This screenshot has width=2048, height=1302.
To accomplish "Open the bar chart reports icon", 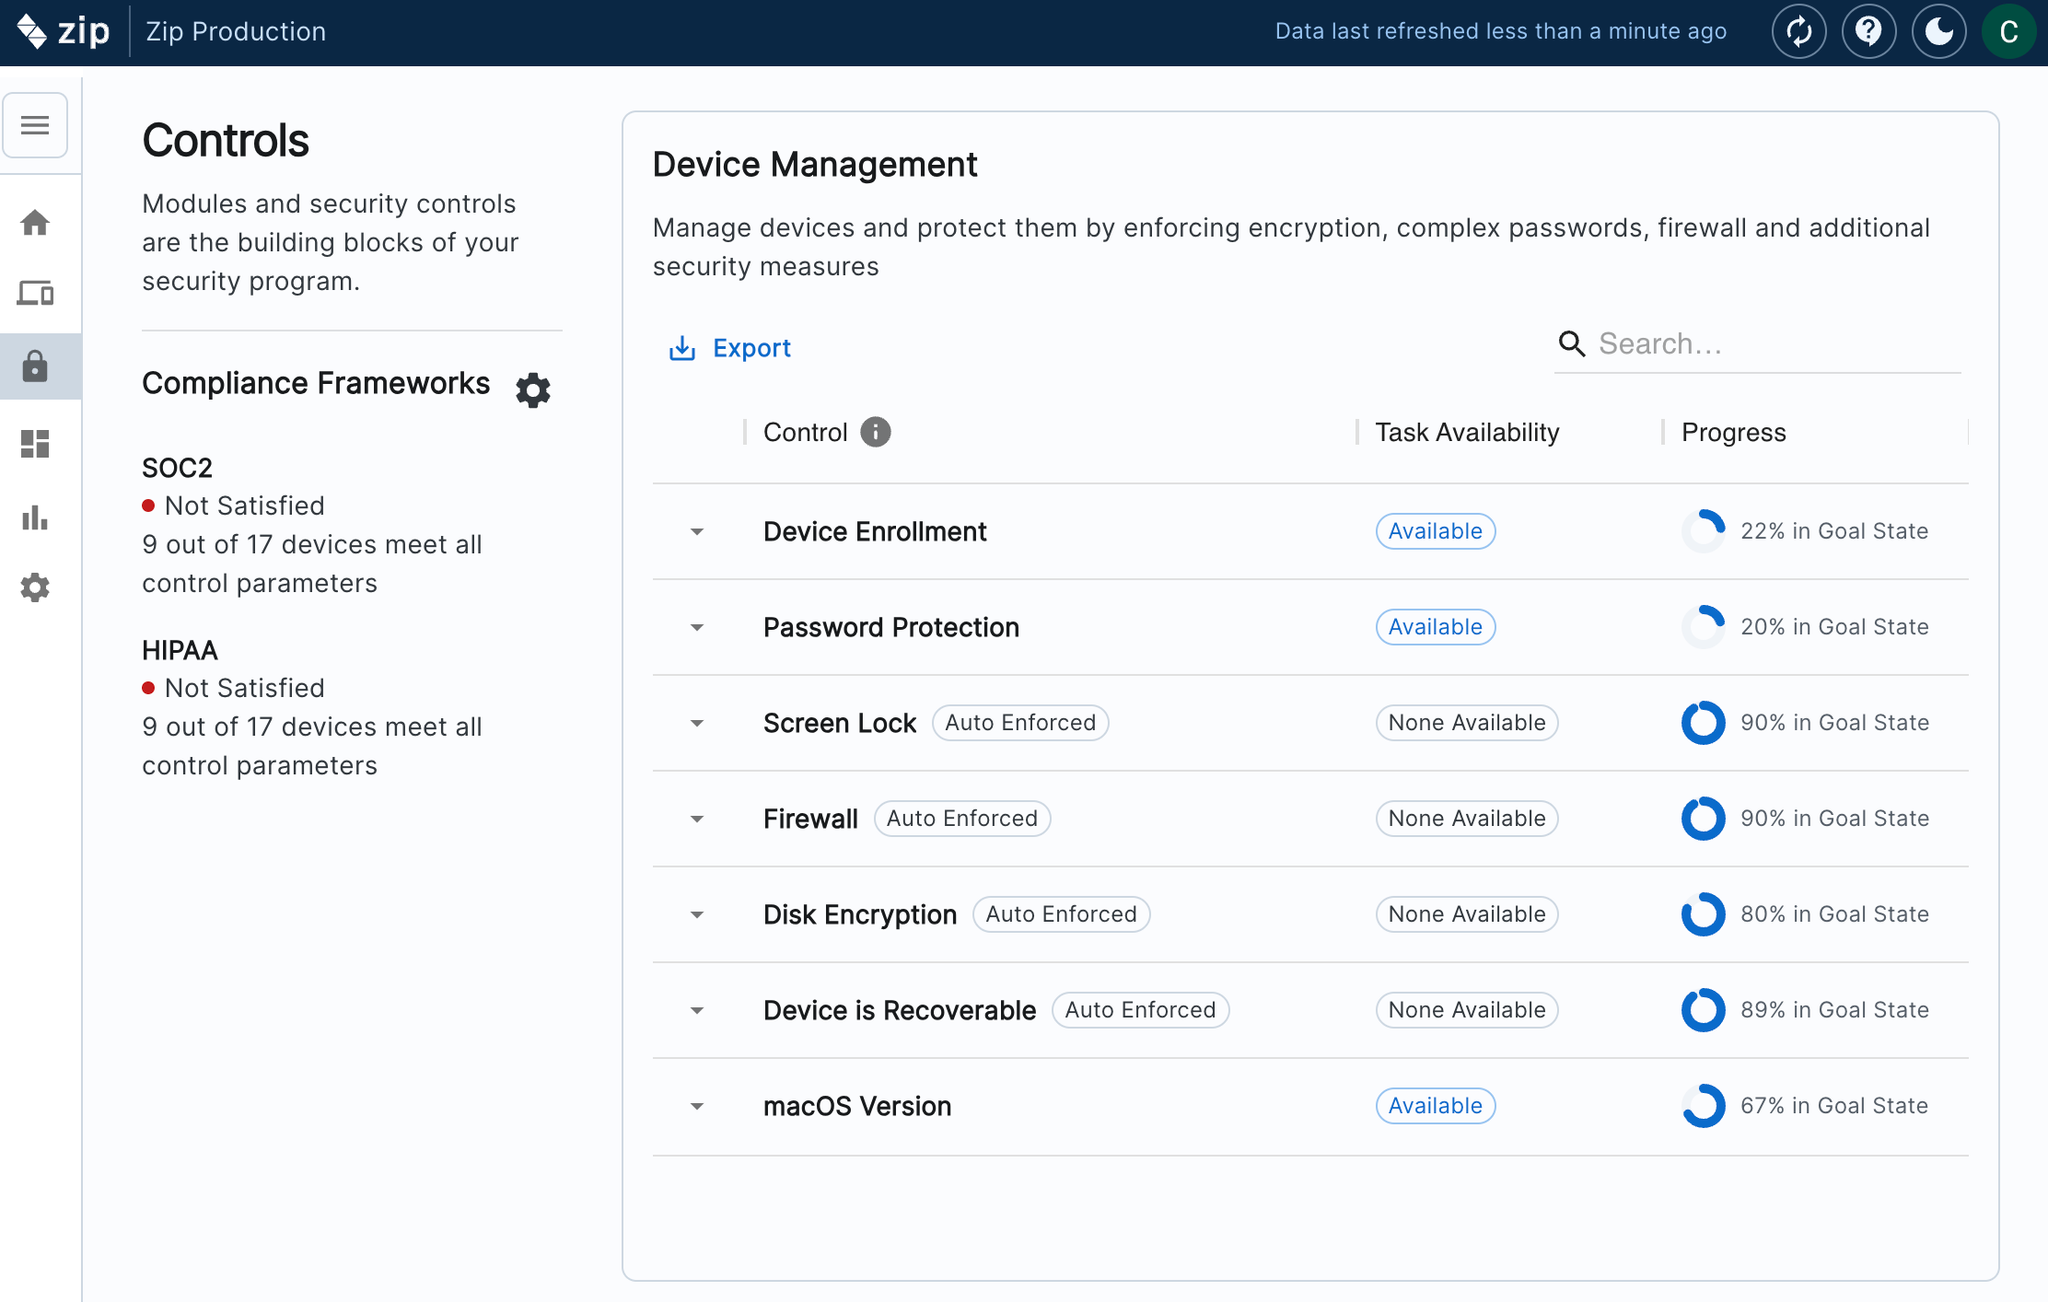I will (35, 517).
